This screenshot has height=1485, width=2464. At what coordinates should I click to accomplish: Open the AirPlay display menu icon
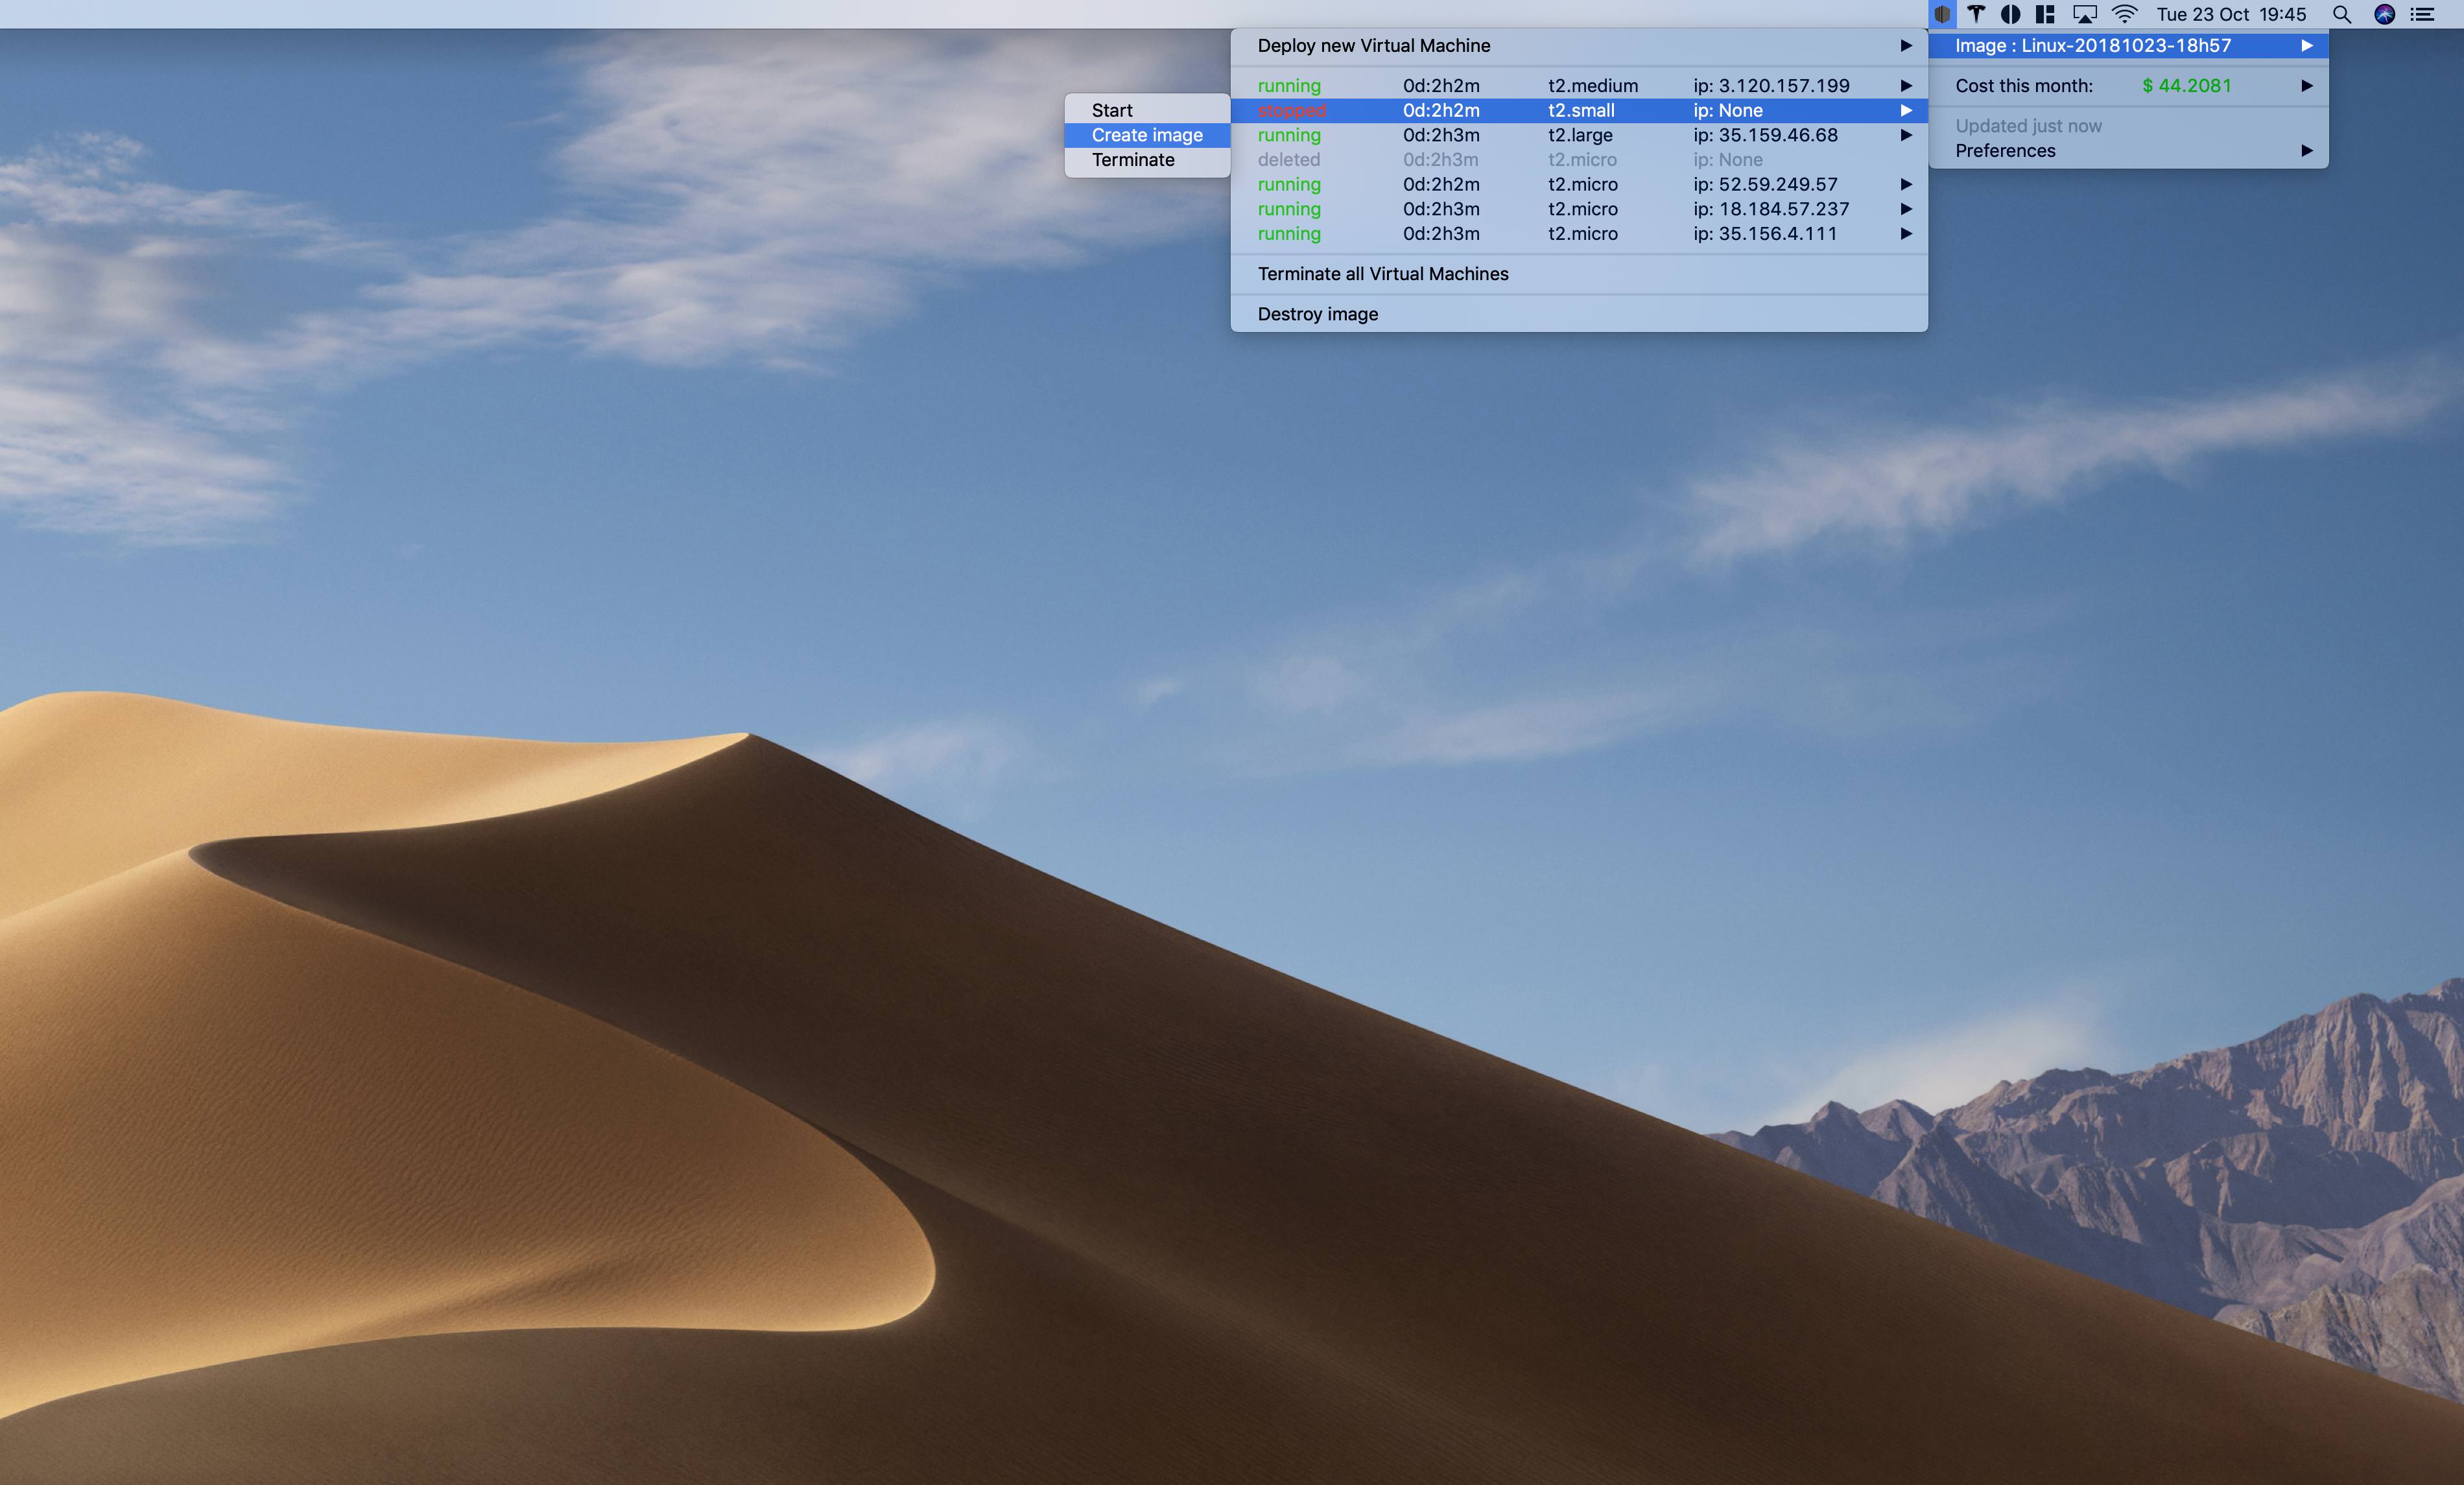[x=2084, y=14]
